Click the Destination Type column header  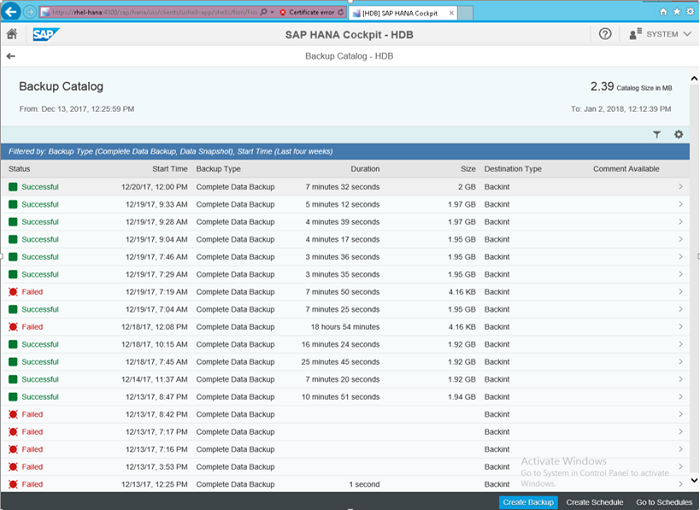tap(512, 169)
